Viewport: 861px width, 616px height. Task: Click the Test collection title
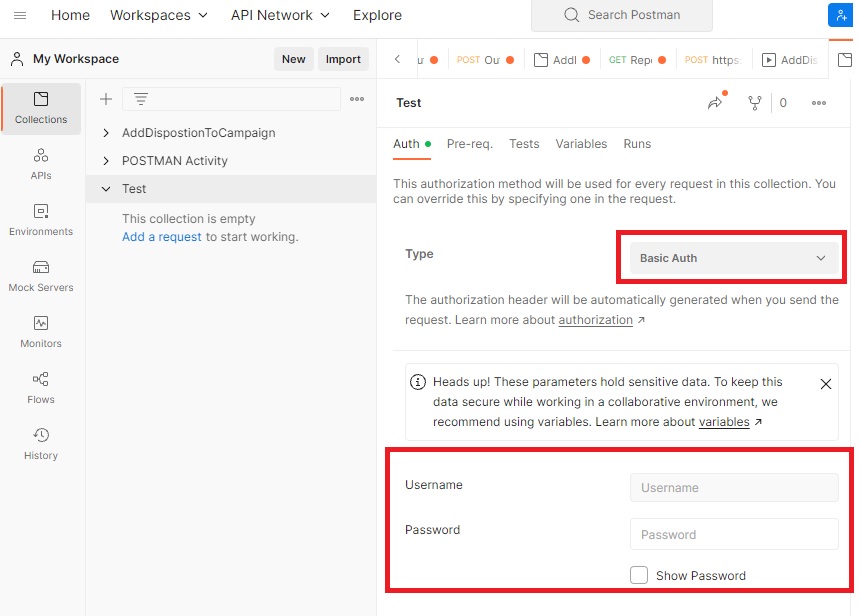pyautogui.click(x=409, y=103)
